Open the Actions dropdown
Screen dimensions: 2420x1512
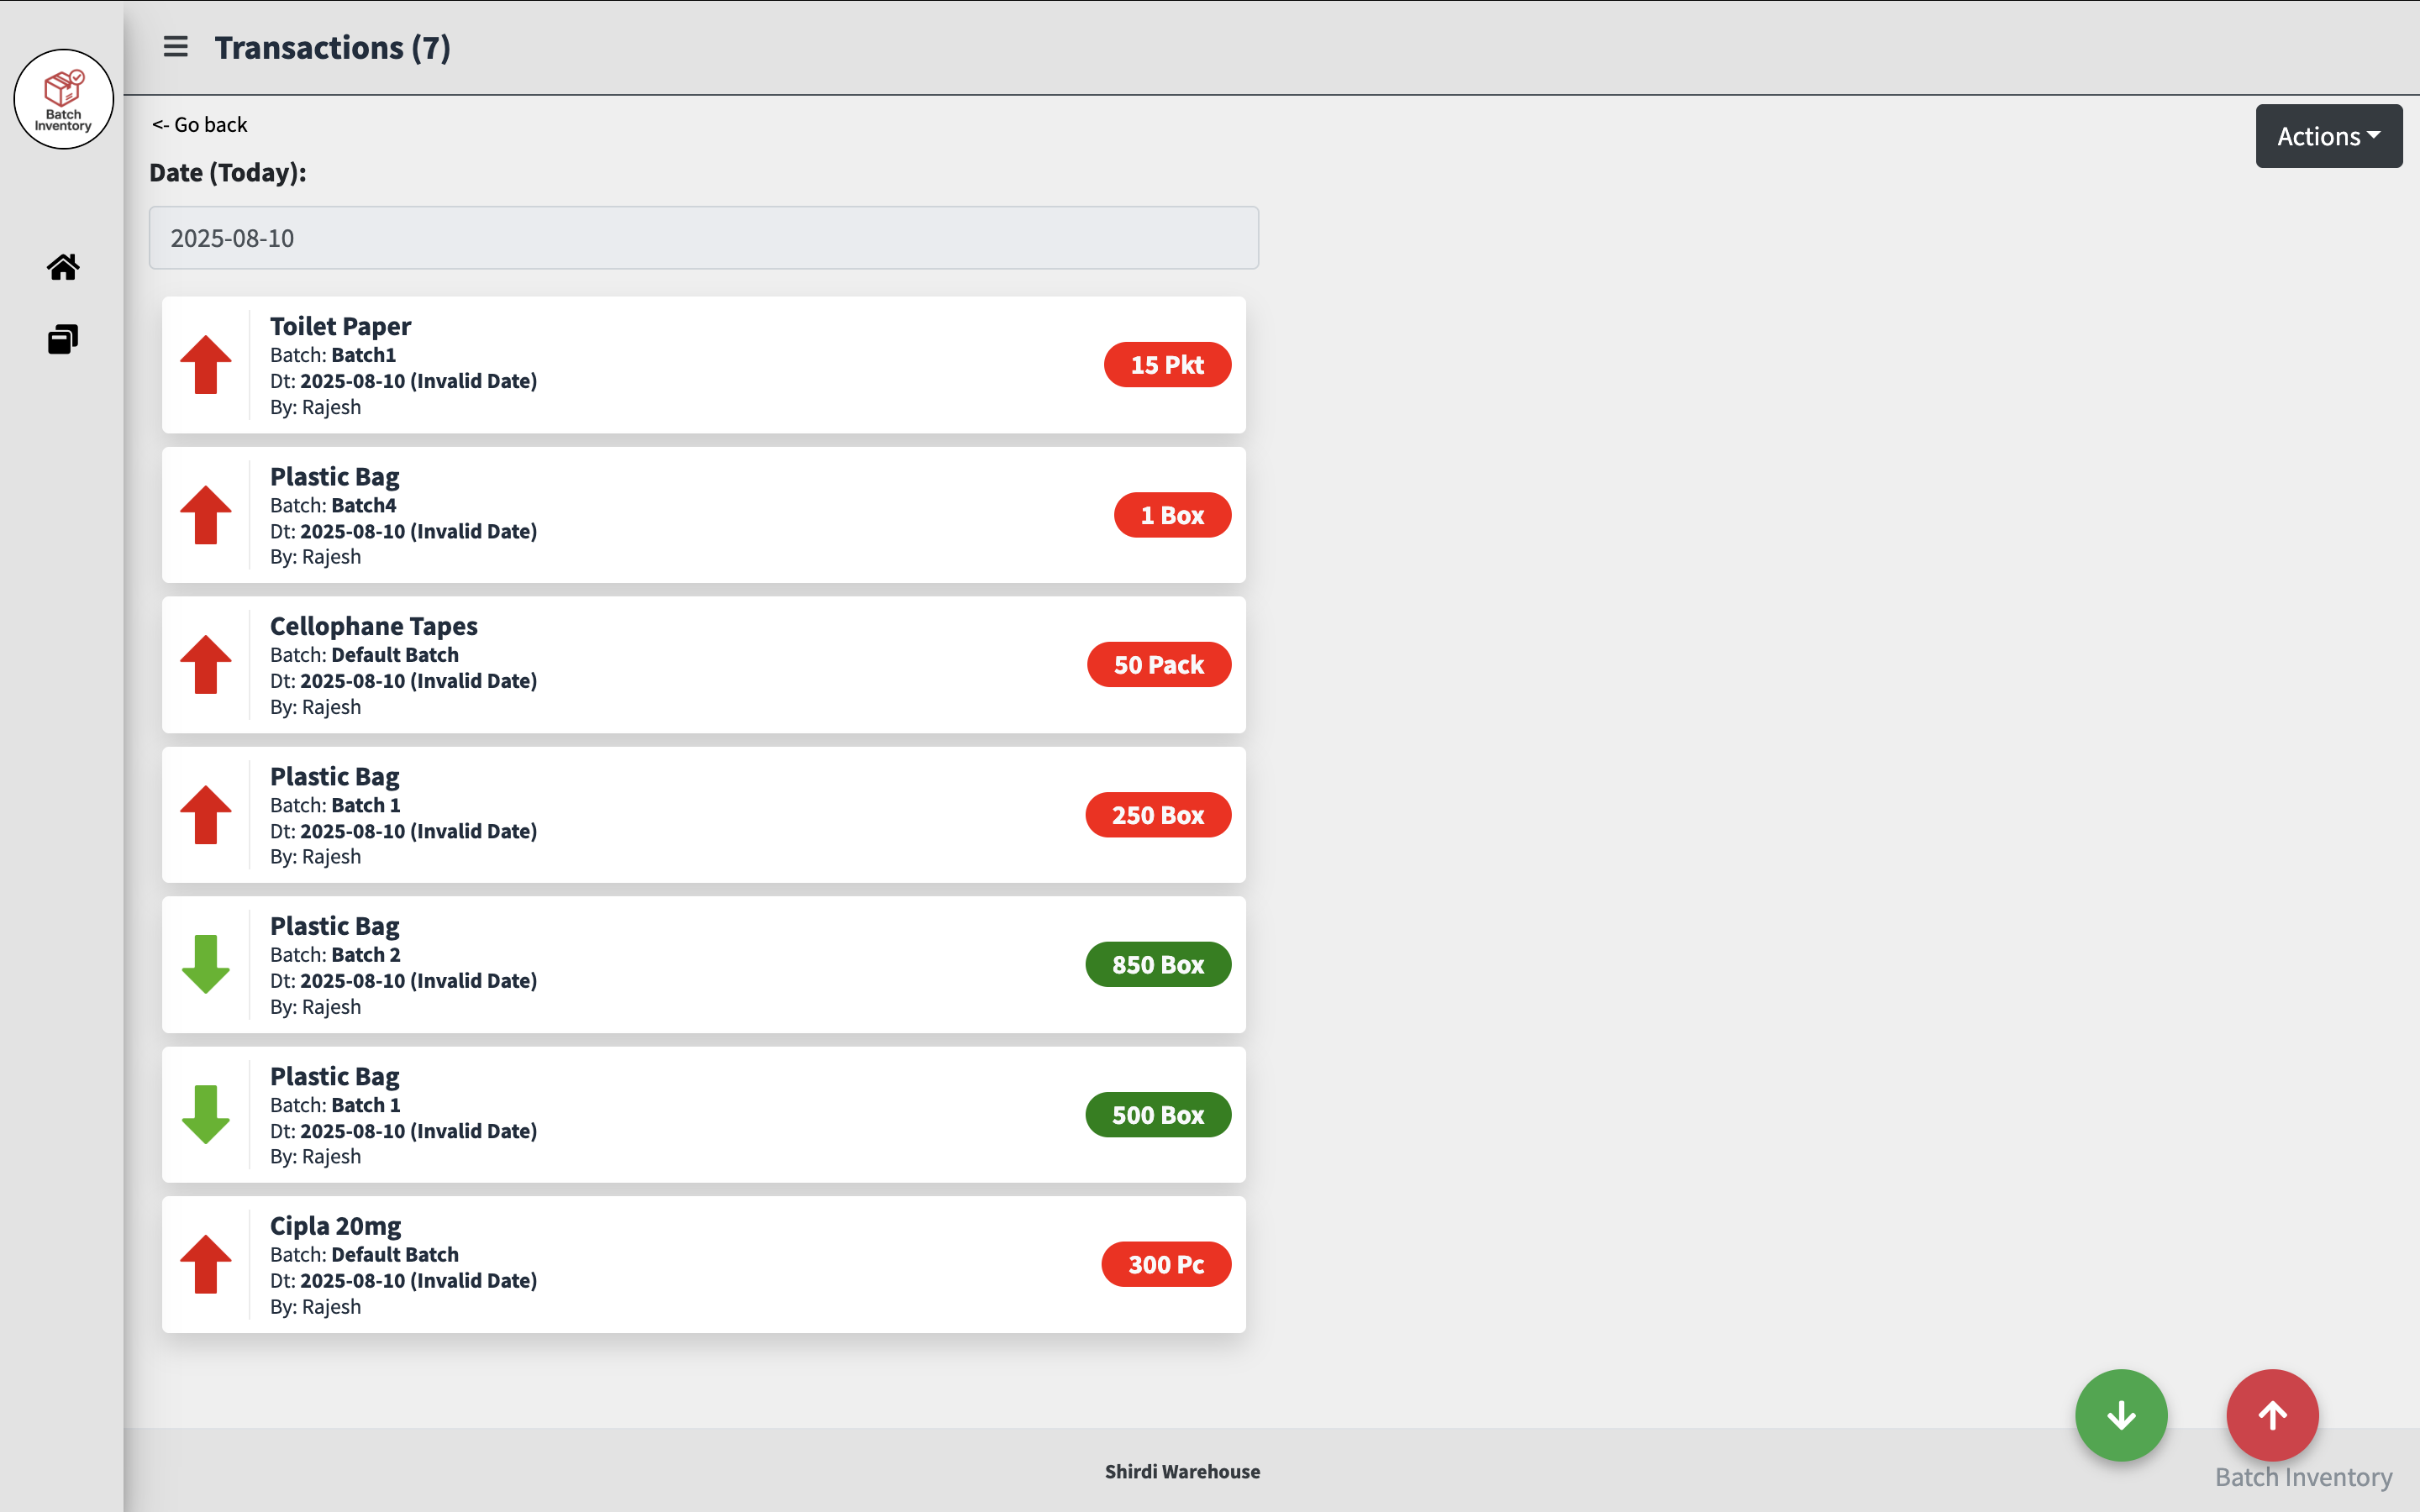pyautogui.click(x=2329, y=136)
